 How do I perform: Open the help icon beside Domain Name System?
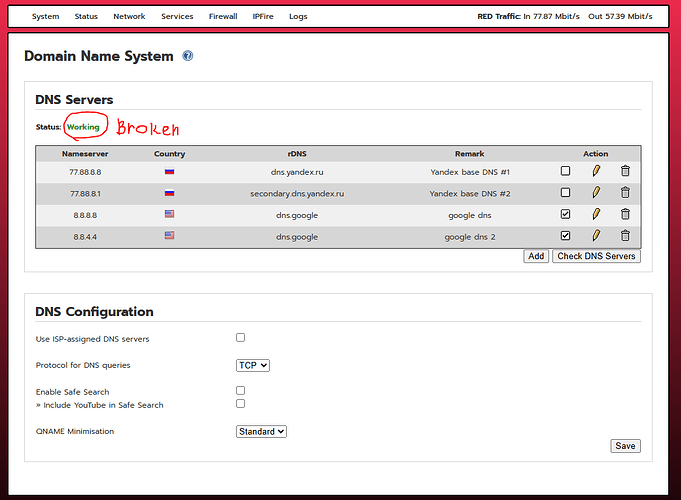coord(188,56)
